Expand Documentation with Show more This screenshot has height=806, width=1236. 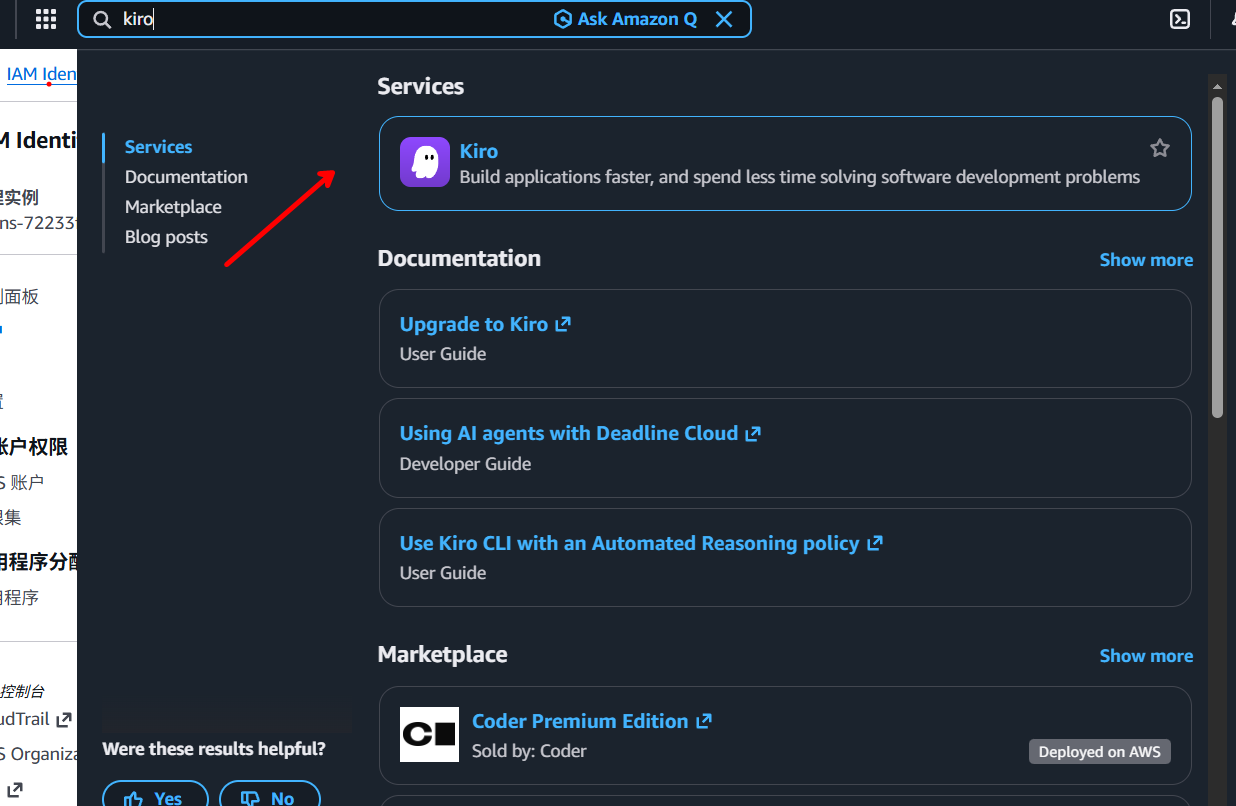click(1146, 260)
